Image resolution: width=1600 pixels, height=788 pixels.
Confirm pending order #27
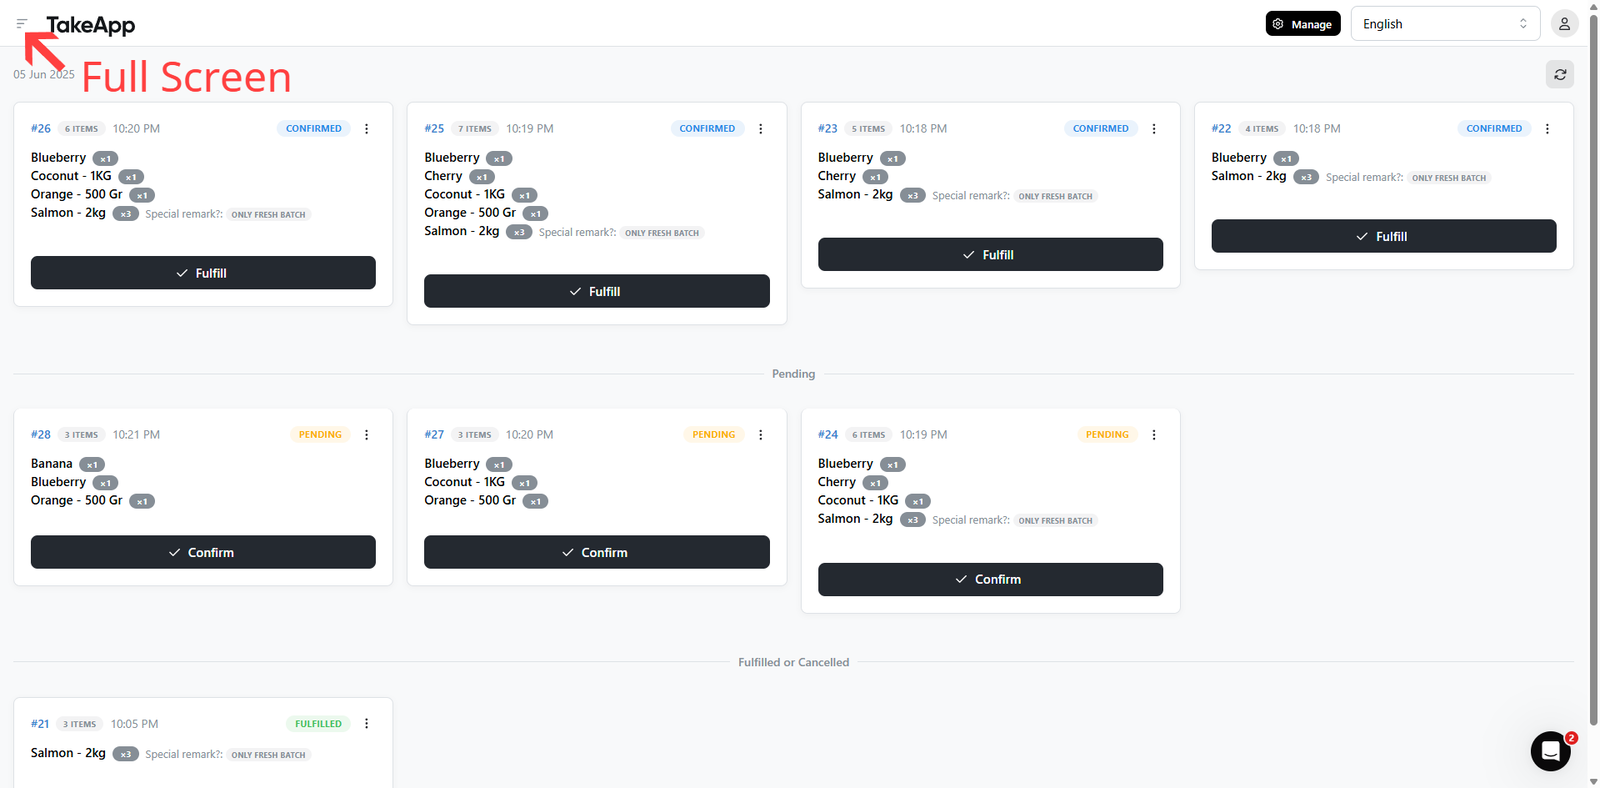coord(597,552)
